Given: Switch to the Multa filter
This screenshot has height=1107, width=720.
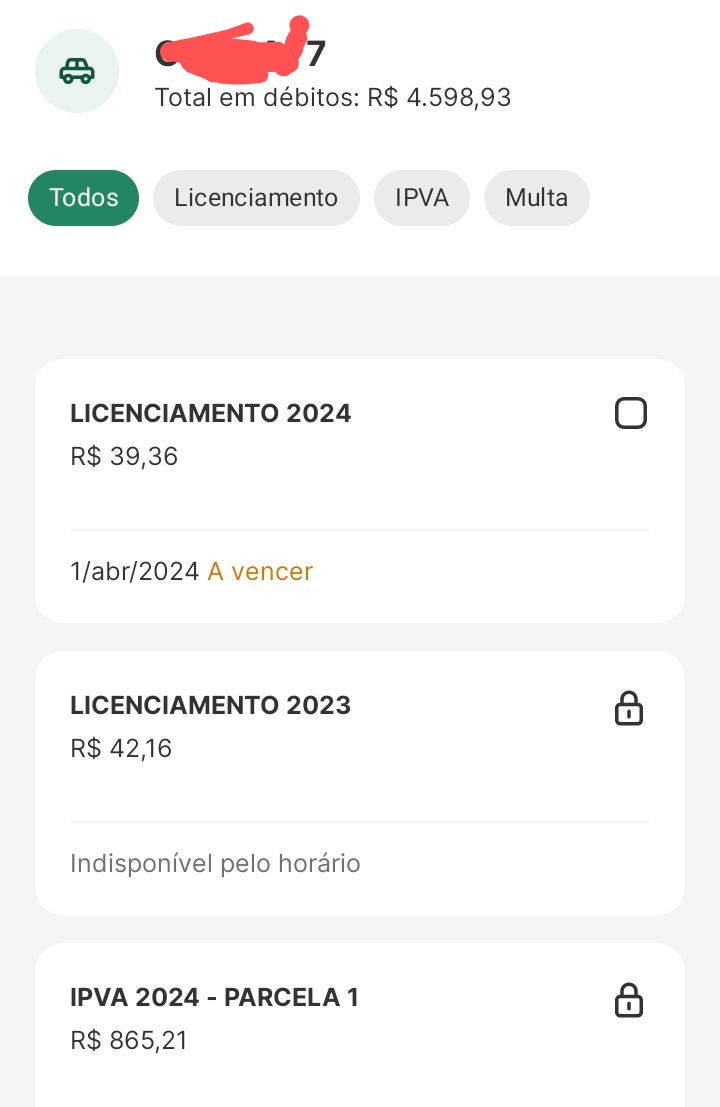Looking at the screenshot, I should click(x=536, y=198).
